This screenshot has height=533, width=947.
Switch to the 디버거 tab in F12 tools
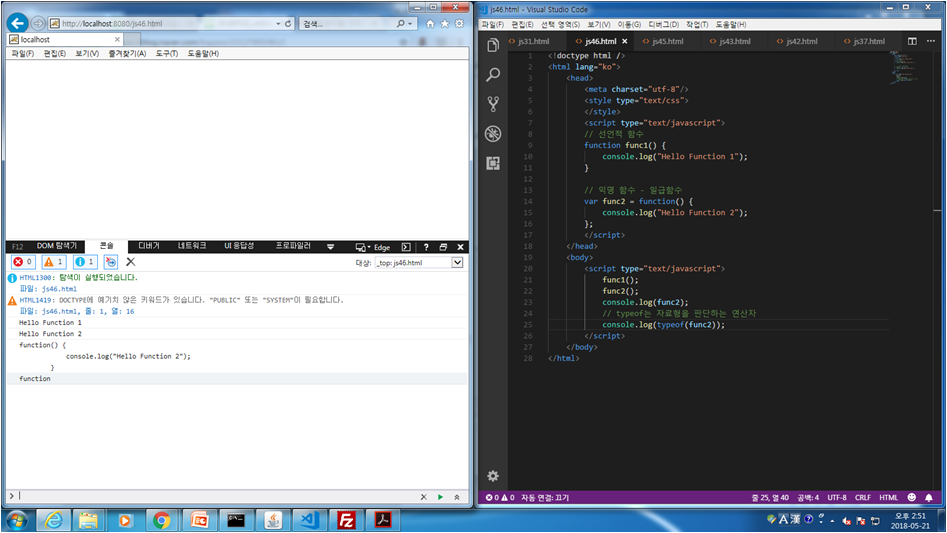[149, 246]
